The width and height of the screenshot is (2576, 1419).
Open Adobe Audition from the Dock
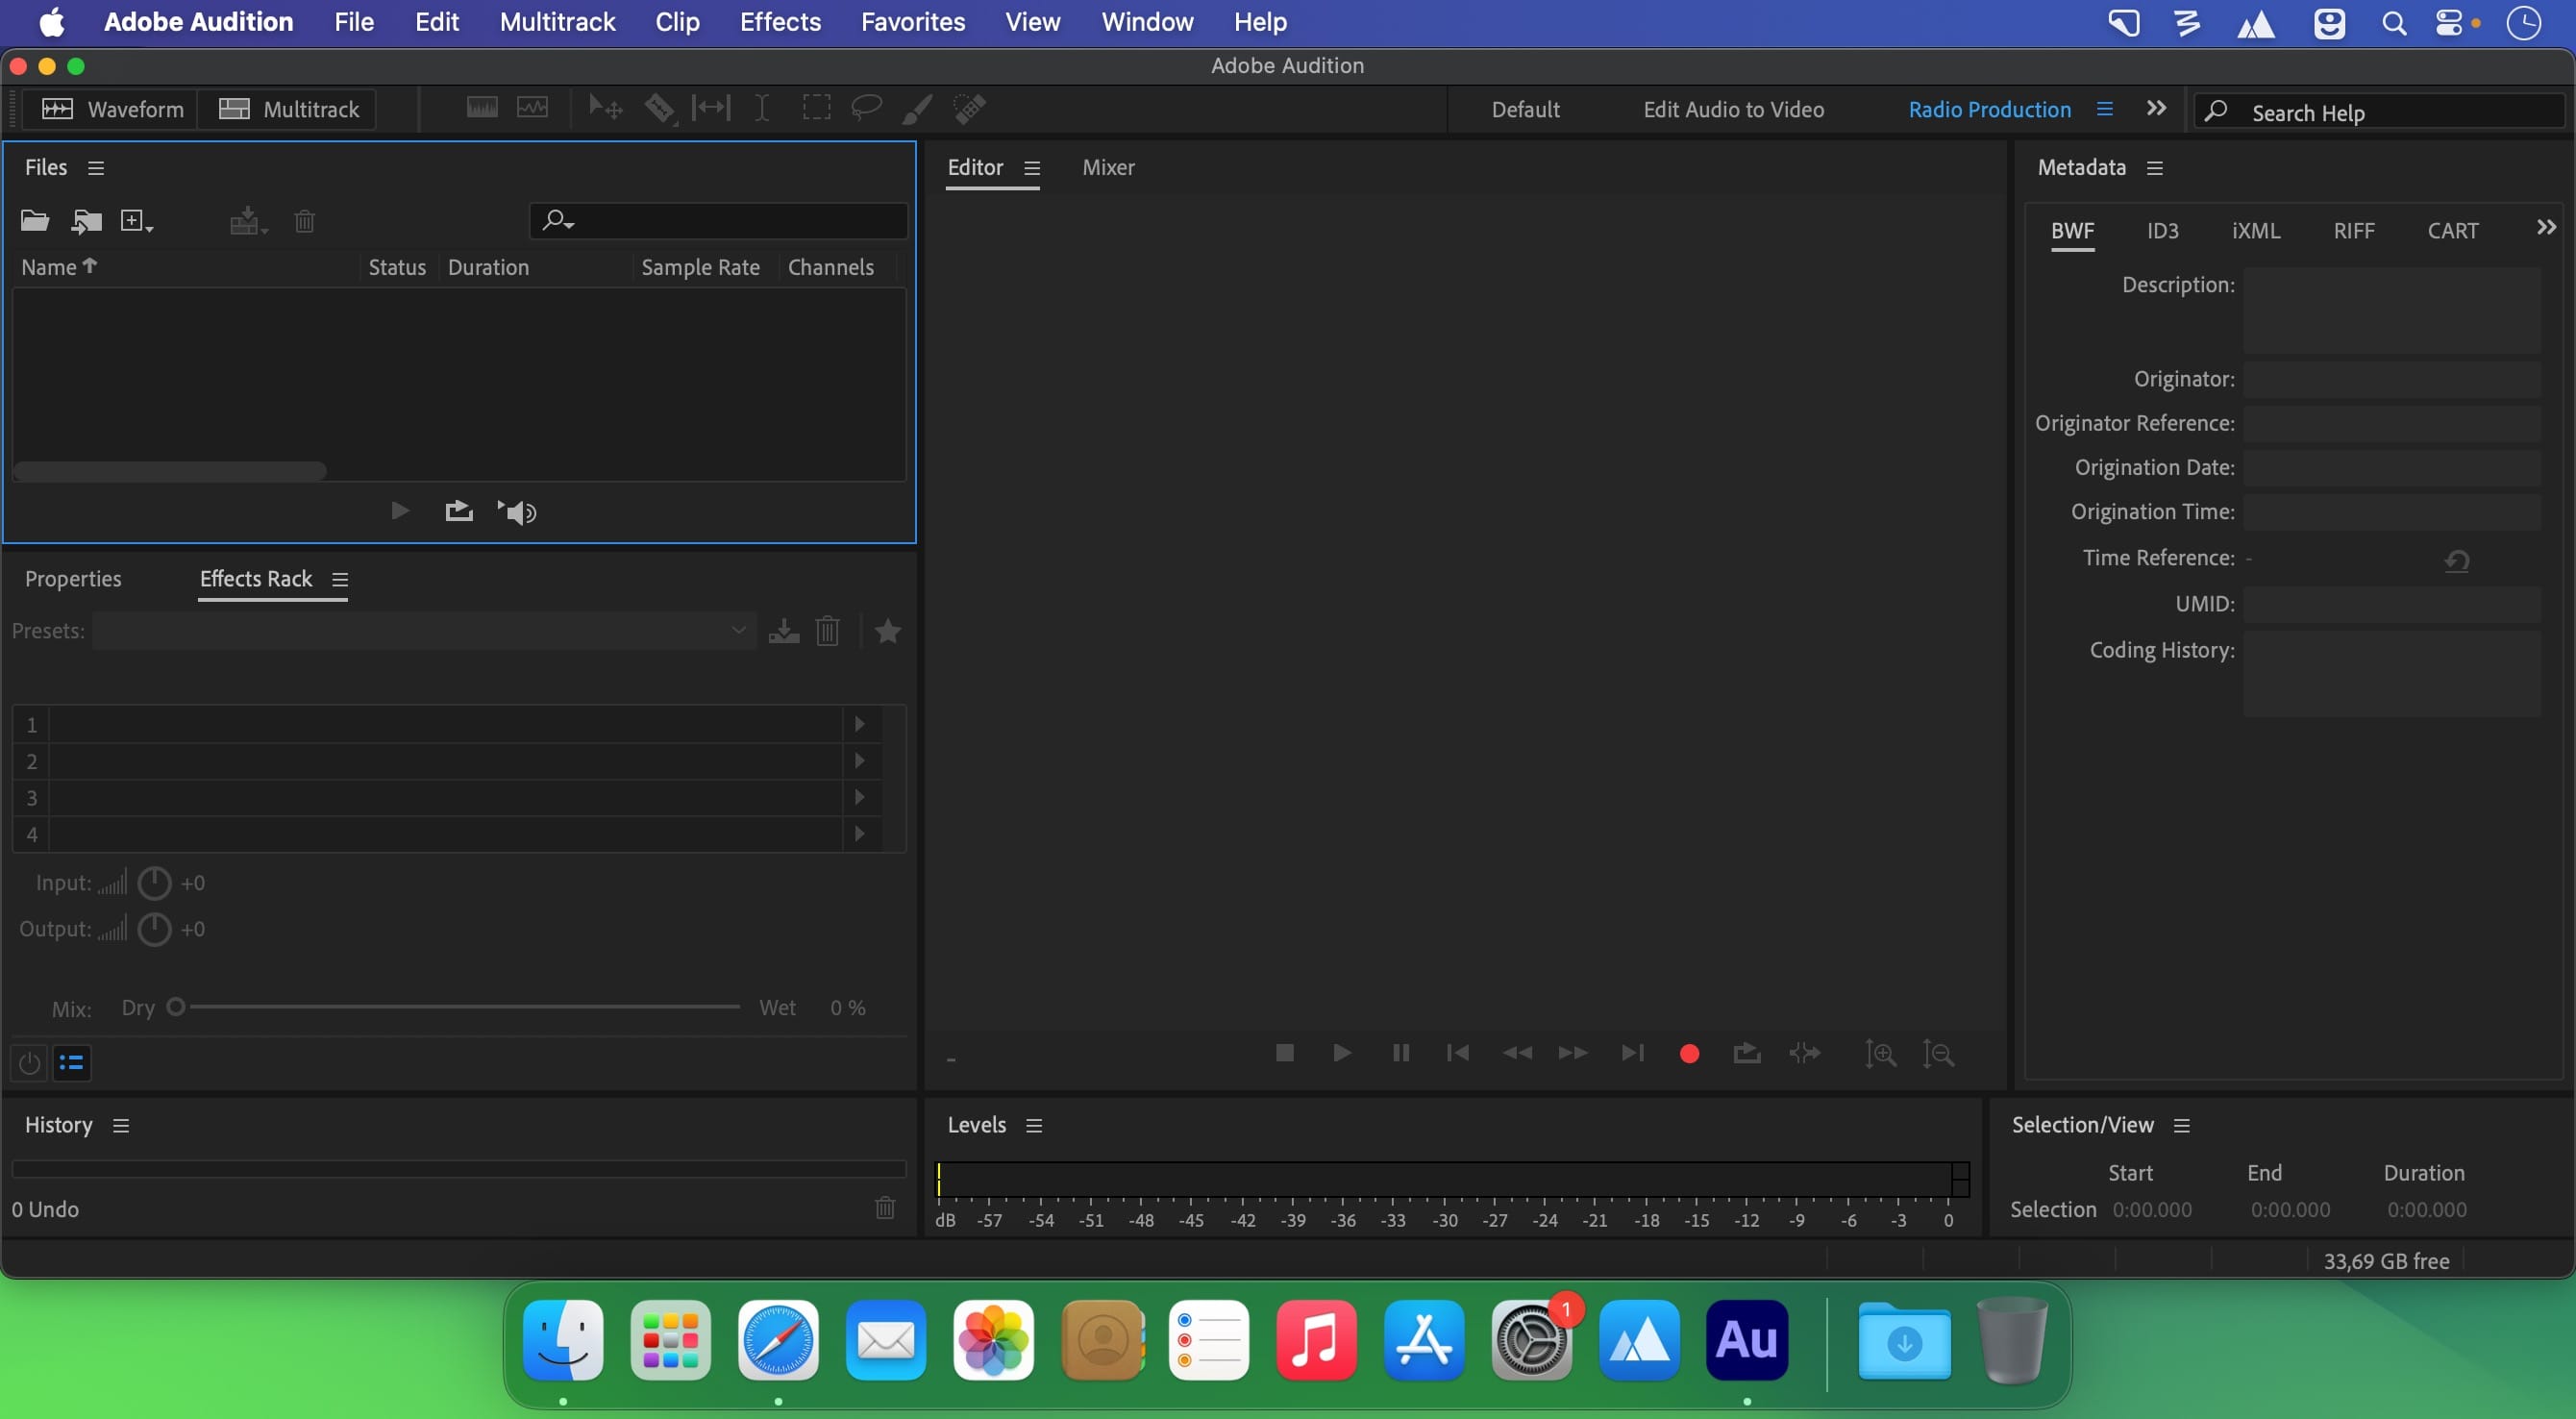1746,1340
